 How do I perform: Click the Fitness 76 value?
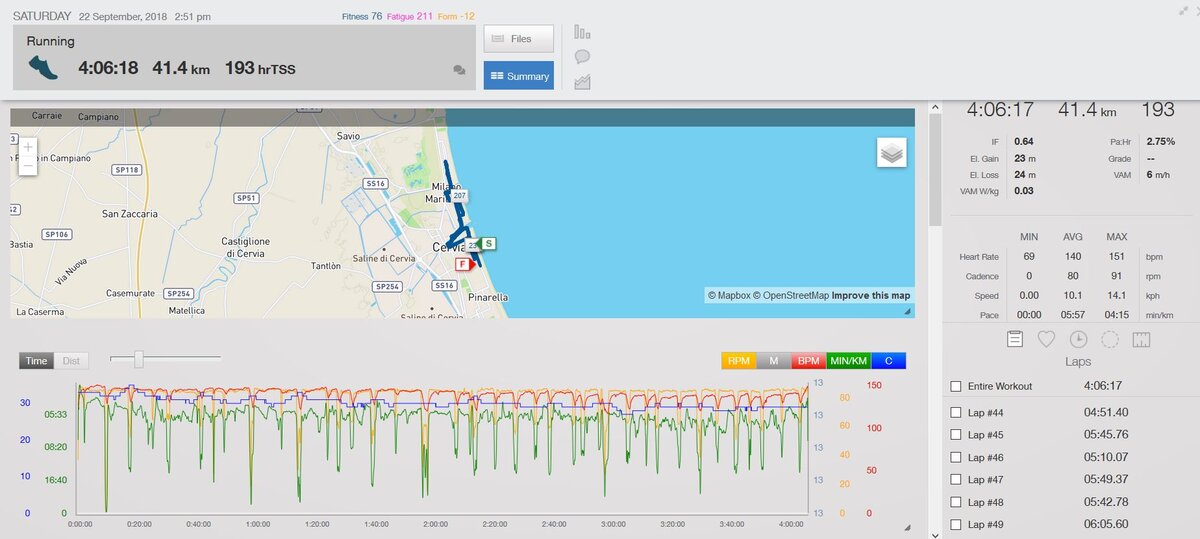362,16
